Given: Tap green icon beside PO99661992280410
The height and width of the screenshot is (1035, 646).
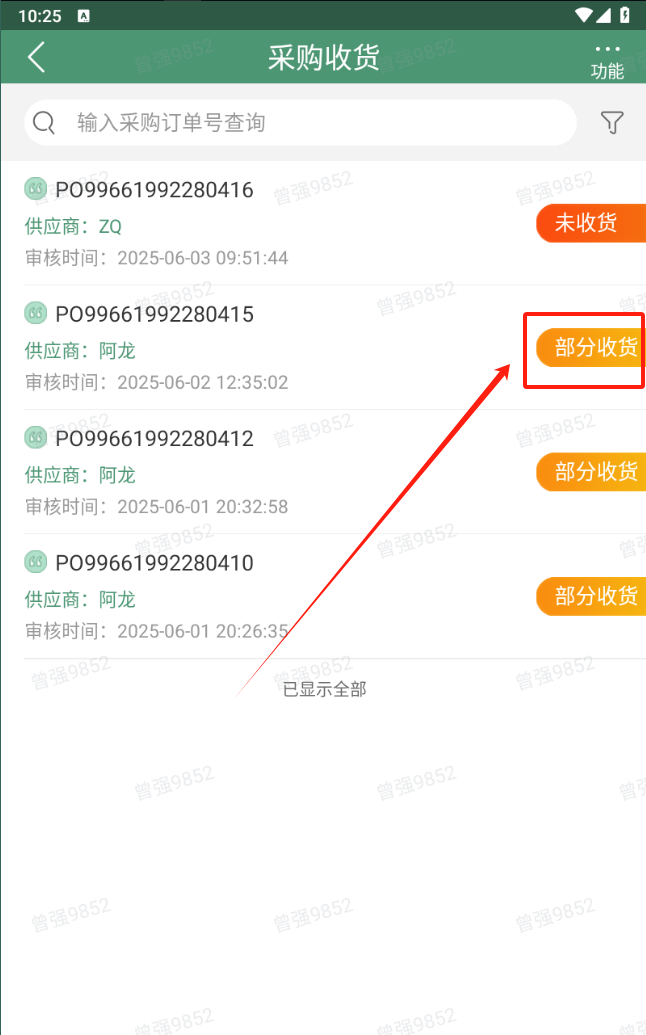Looking at the screenshot, I should click(x=36, y=562).
